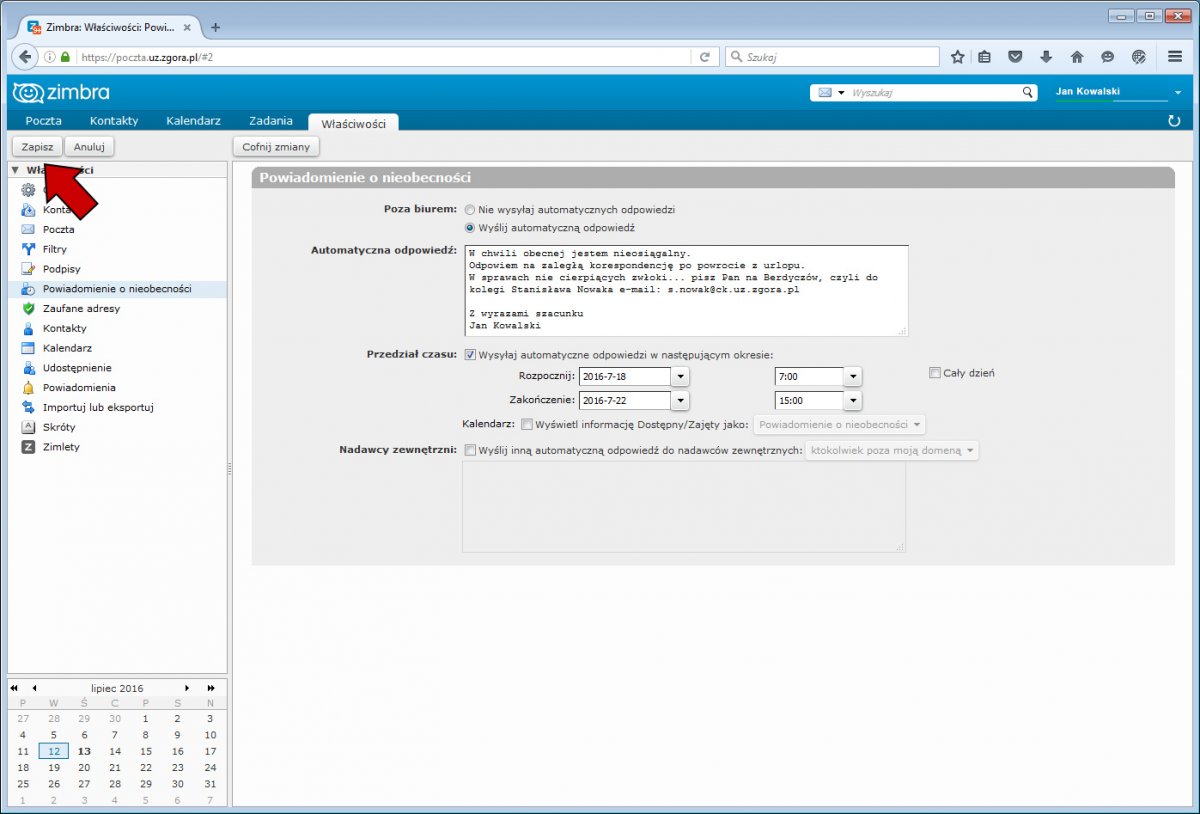Click the Powiadomienia bell icon

28,387
